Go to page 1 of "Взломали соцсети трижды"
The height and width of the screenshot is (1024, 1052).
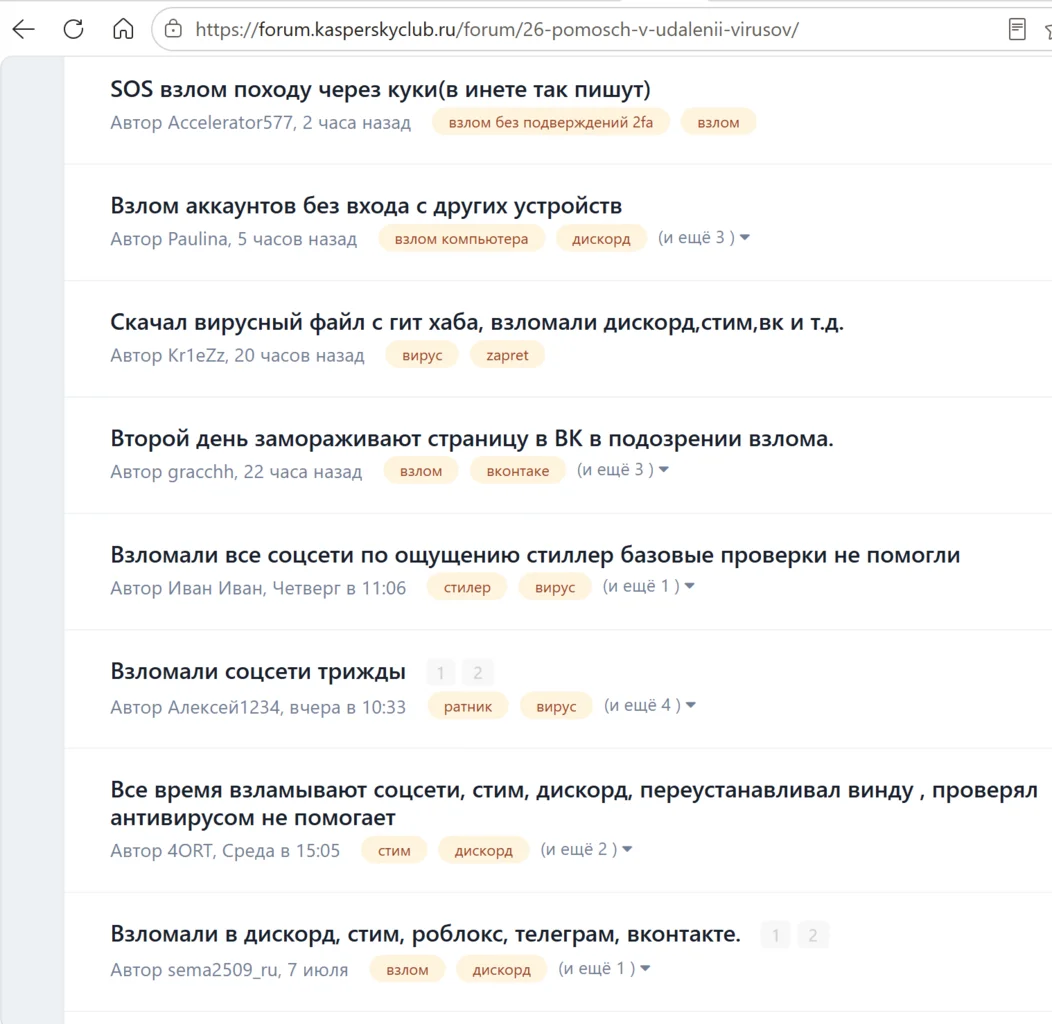tap(440, 672)
